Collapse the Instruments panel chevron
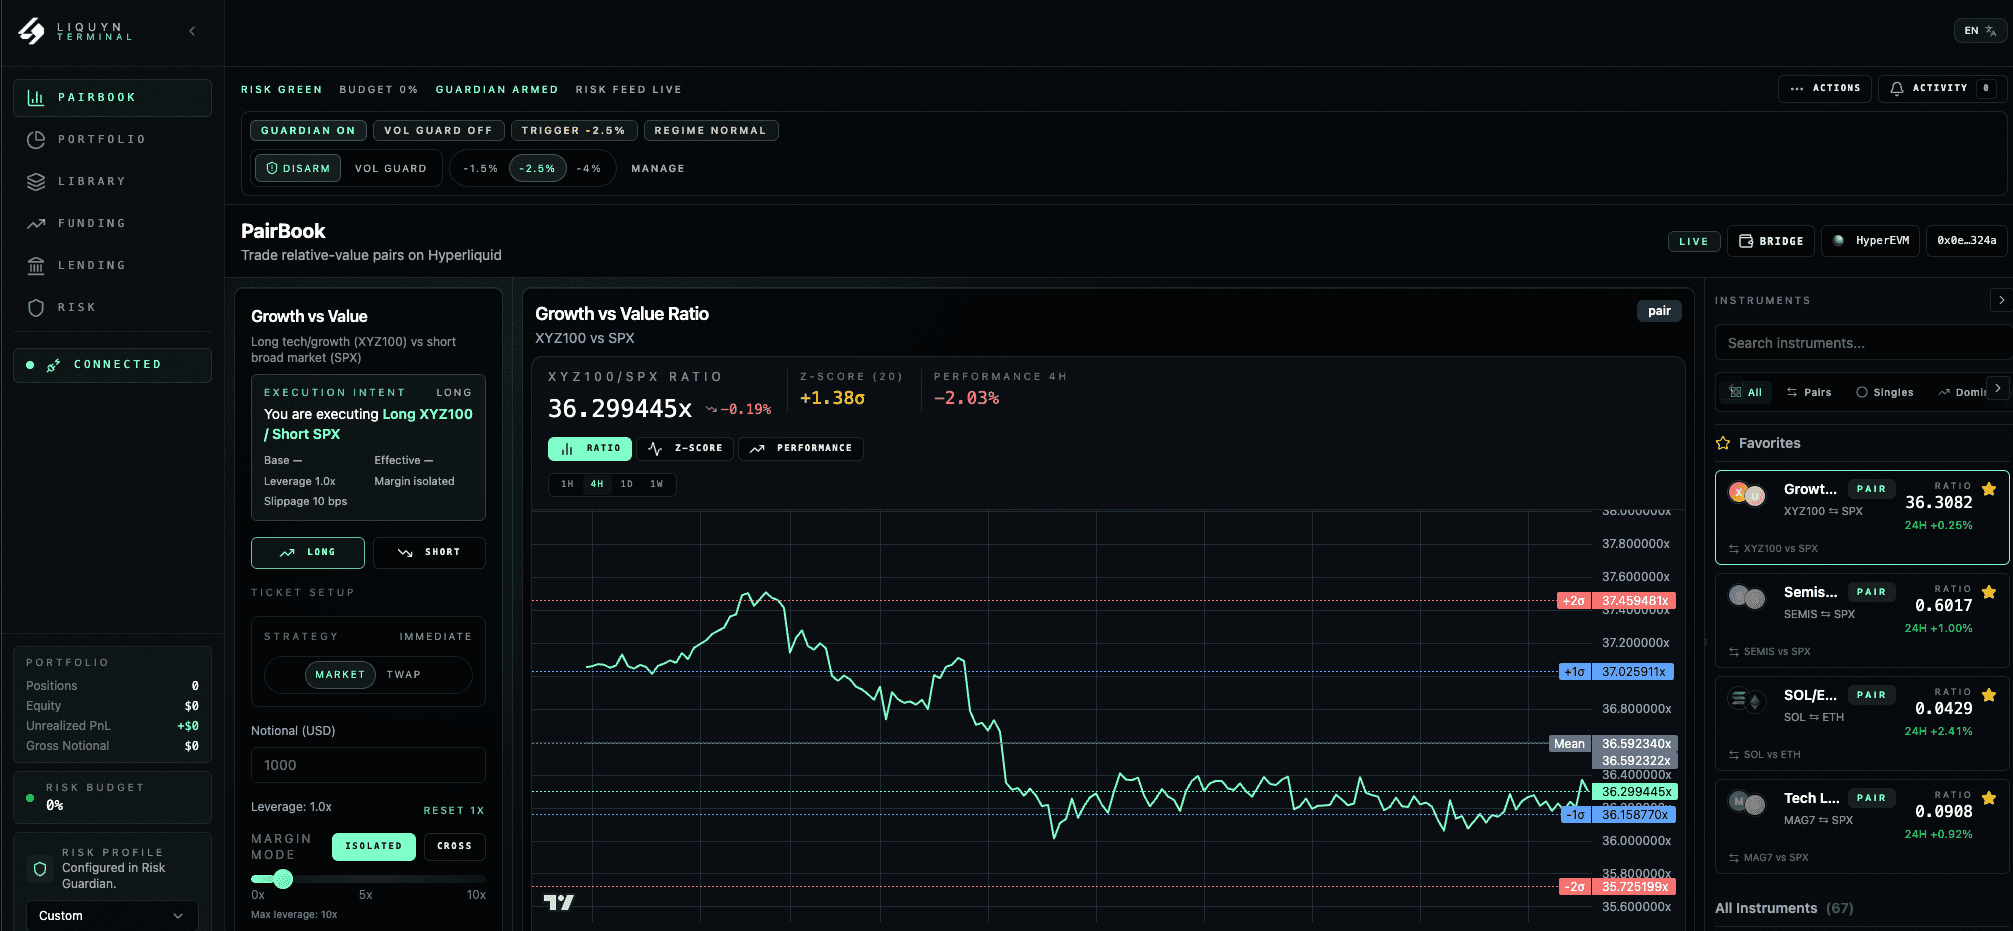This screenshot has width=2013, height=931. click(2000, 300)
